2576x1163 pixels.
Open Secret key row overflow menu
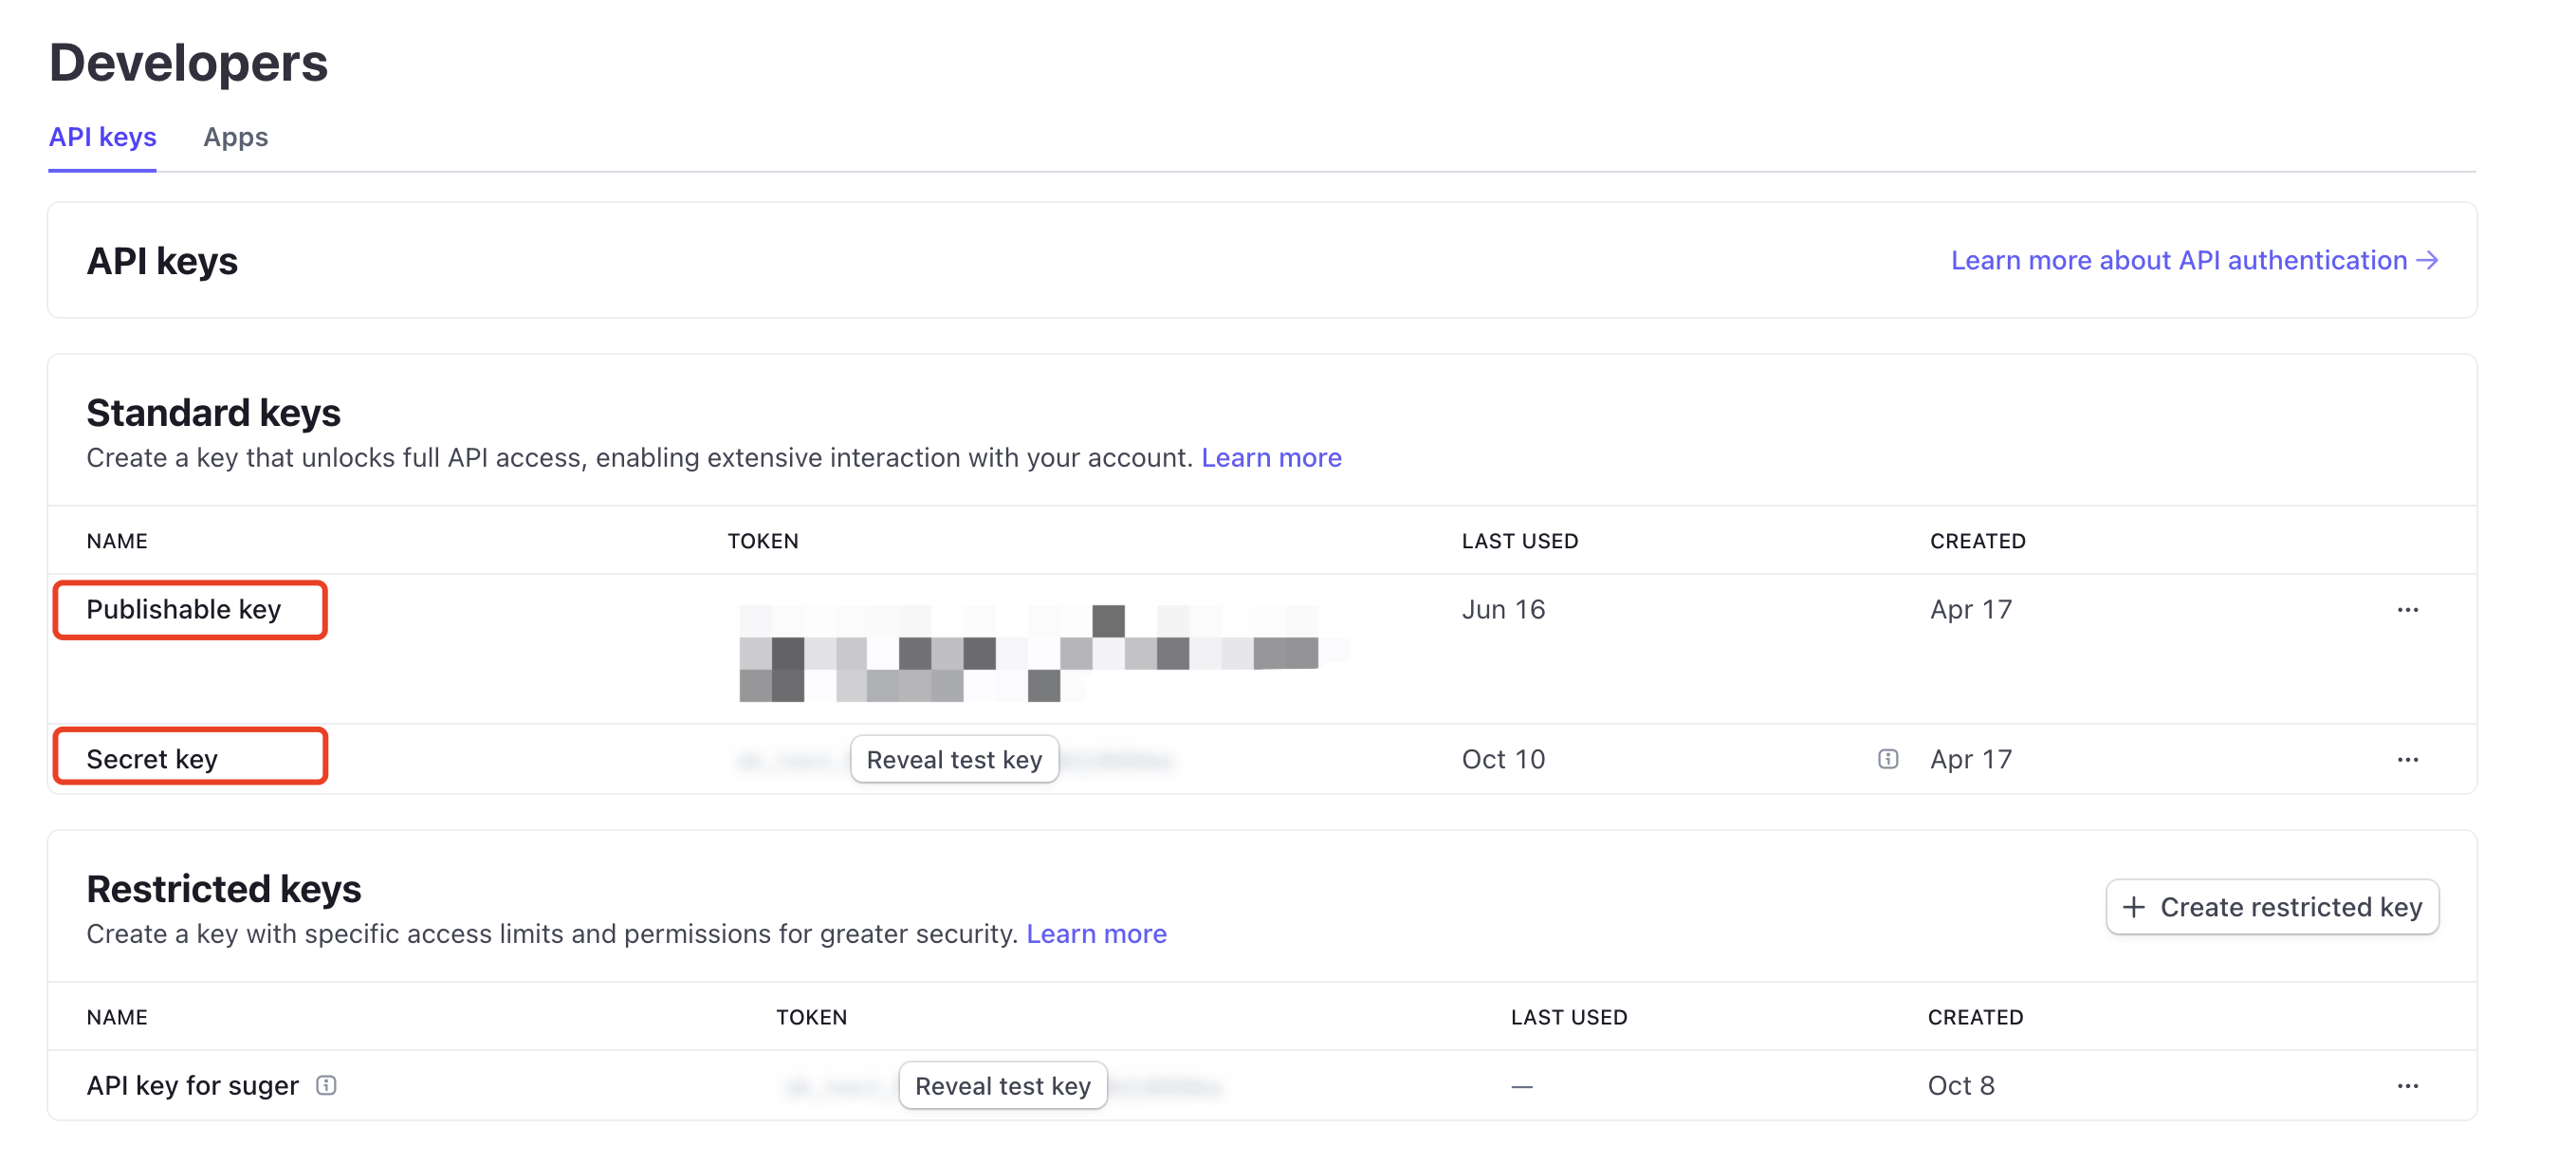[2406, 759]
